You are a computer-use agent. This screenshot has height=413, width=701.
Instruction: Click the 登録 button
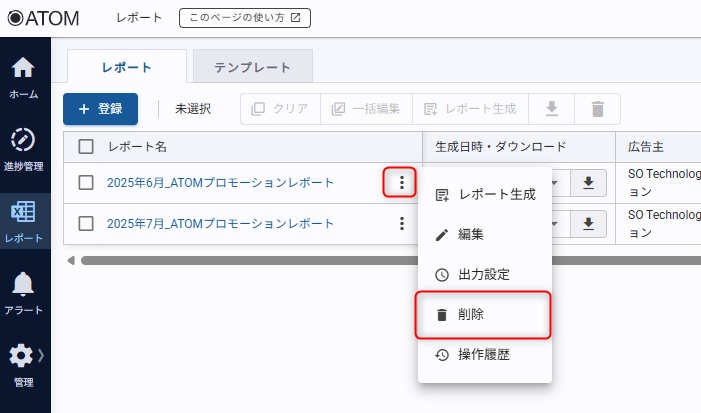[x=100, y=109]
